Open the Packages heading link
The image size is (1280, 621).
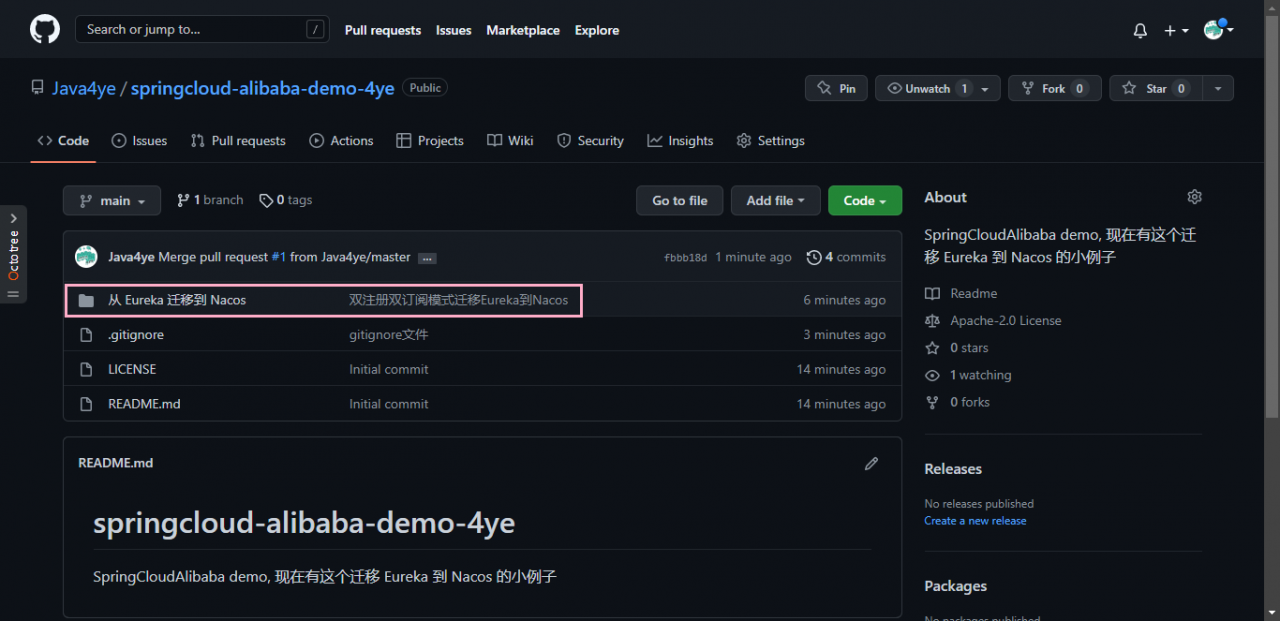[x=955, y=586]
